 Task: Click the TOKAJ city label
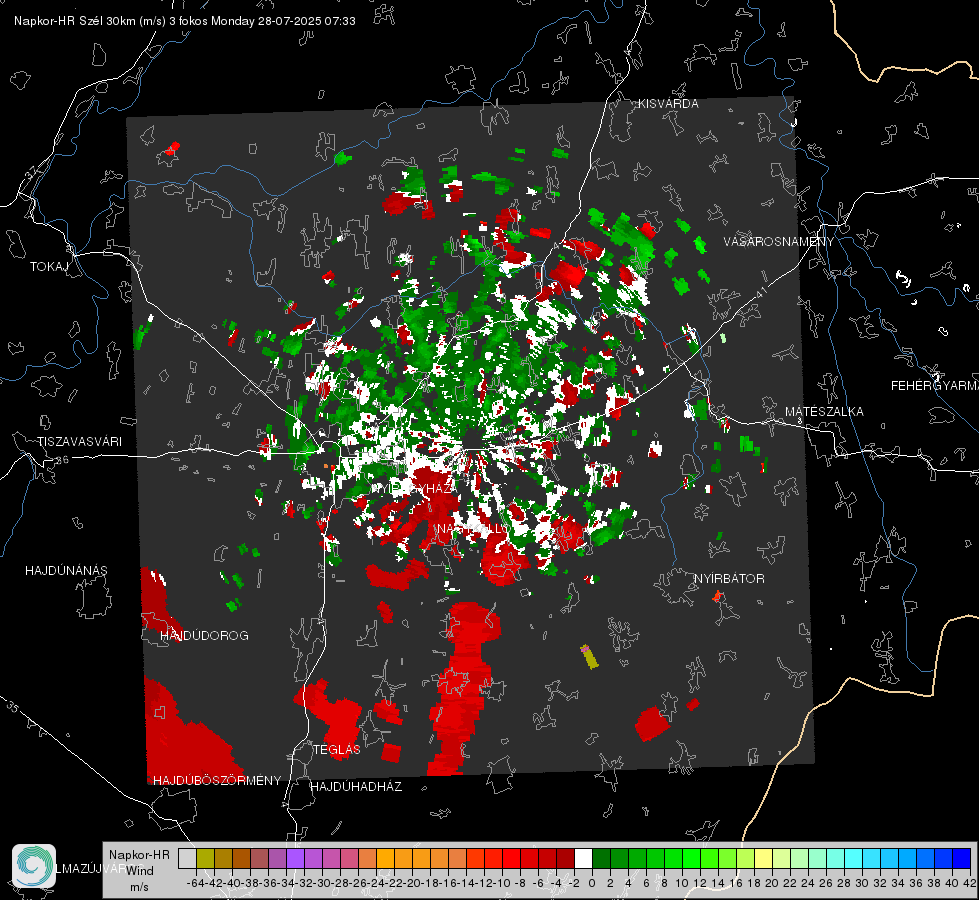tap(49, 267)
